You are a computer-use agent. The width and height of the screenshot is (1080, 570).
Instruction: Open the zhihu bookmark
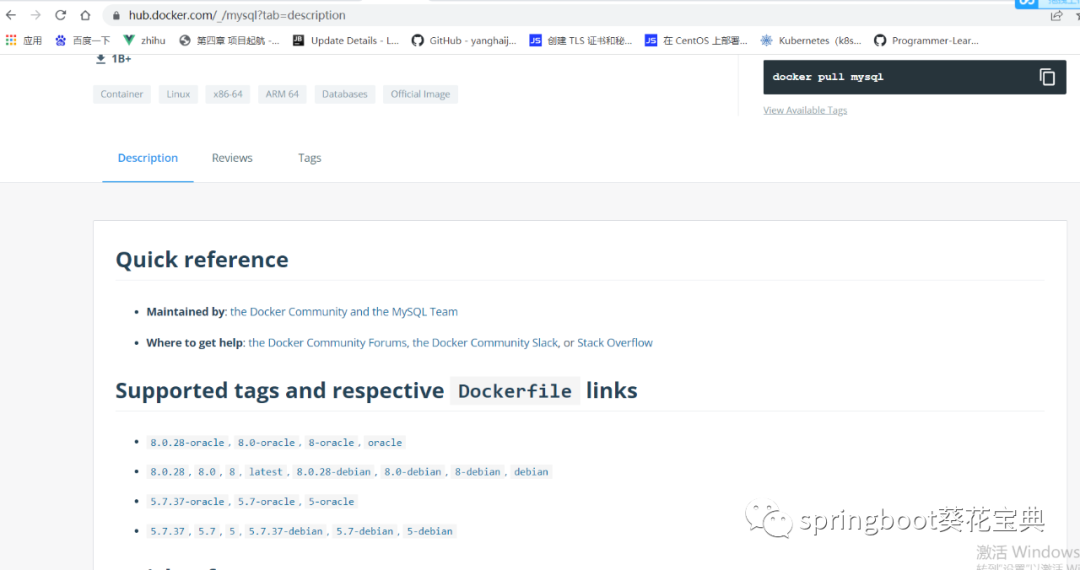pyautogui.click(x=145, y=41)
